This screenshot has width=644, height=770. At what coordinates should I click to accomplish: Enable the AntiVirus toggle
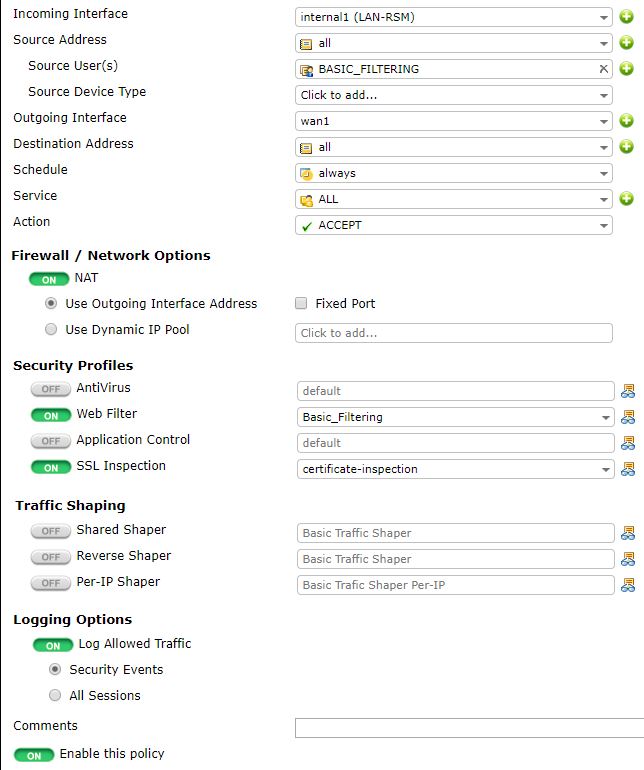coord(50,389)
